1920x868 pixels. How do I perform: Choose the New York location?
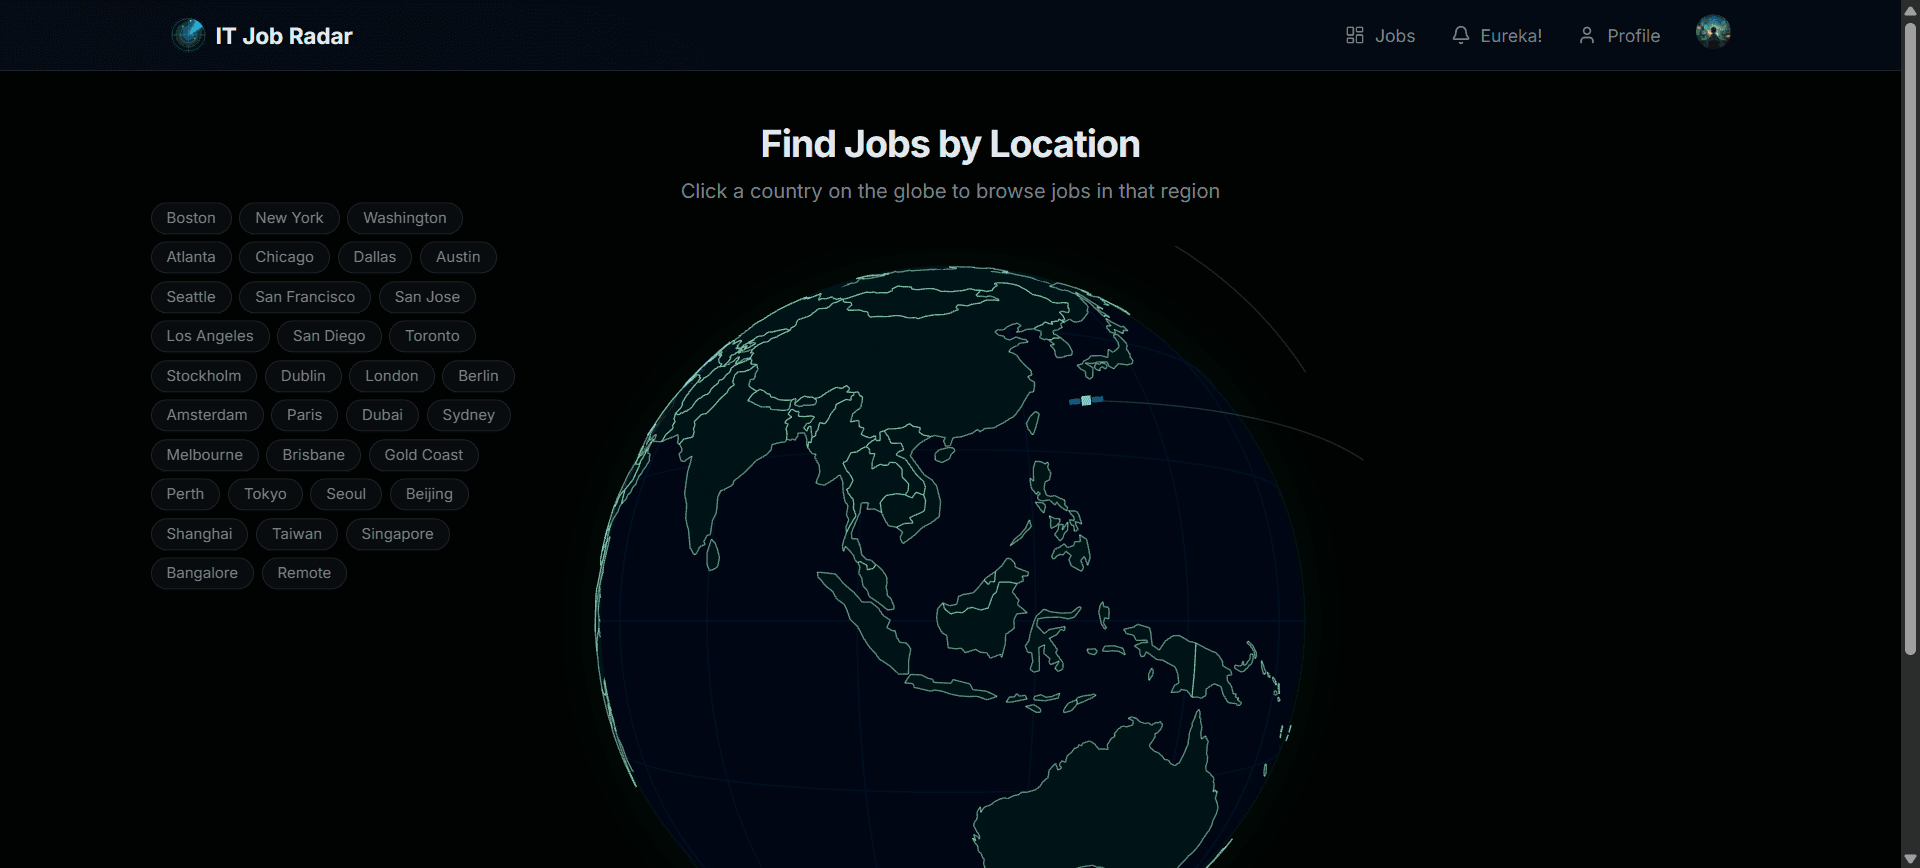289,218
